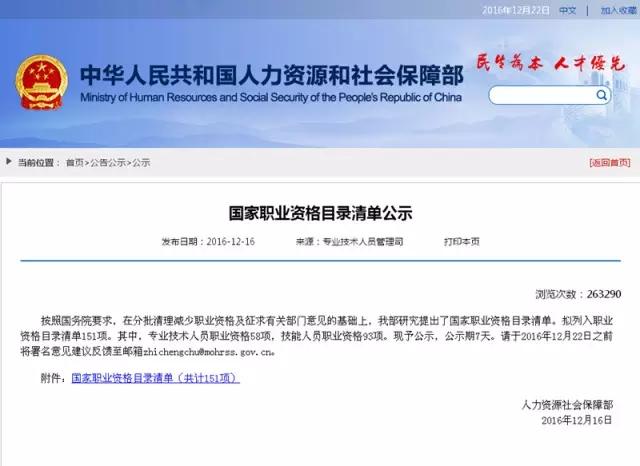Image resolution: width=640 pixels, height=466 pixels.
Task: Click 加入收藏 to bookmark the site
Action: pos(617,10)
